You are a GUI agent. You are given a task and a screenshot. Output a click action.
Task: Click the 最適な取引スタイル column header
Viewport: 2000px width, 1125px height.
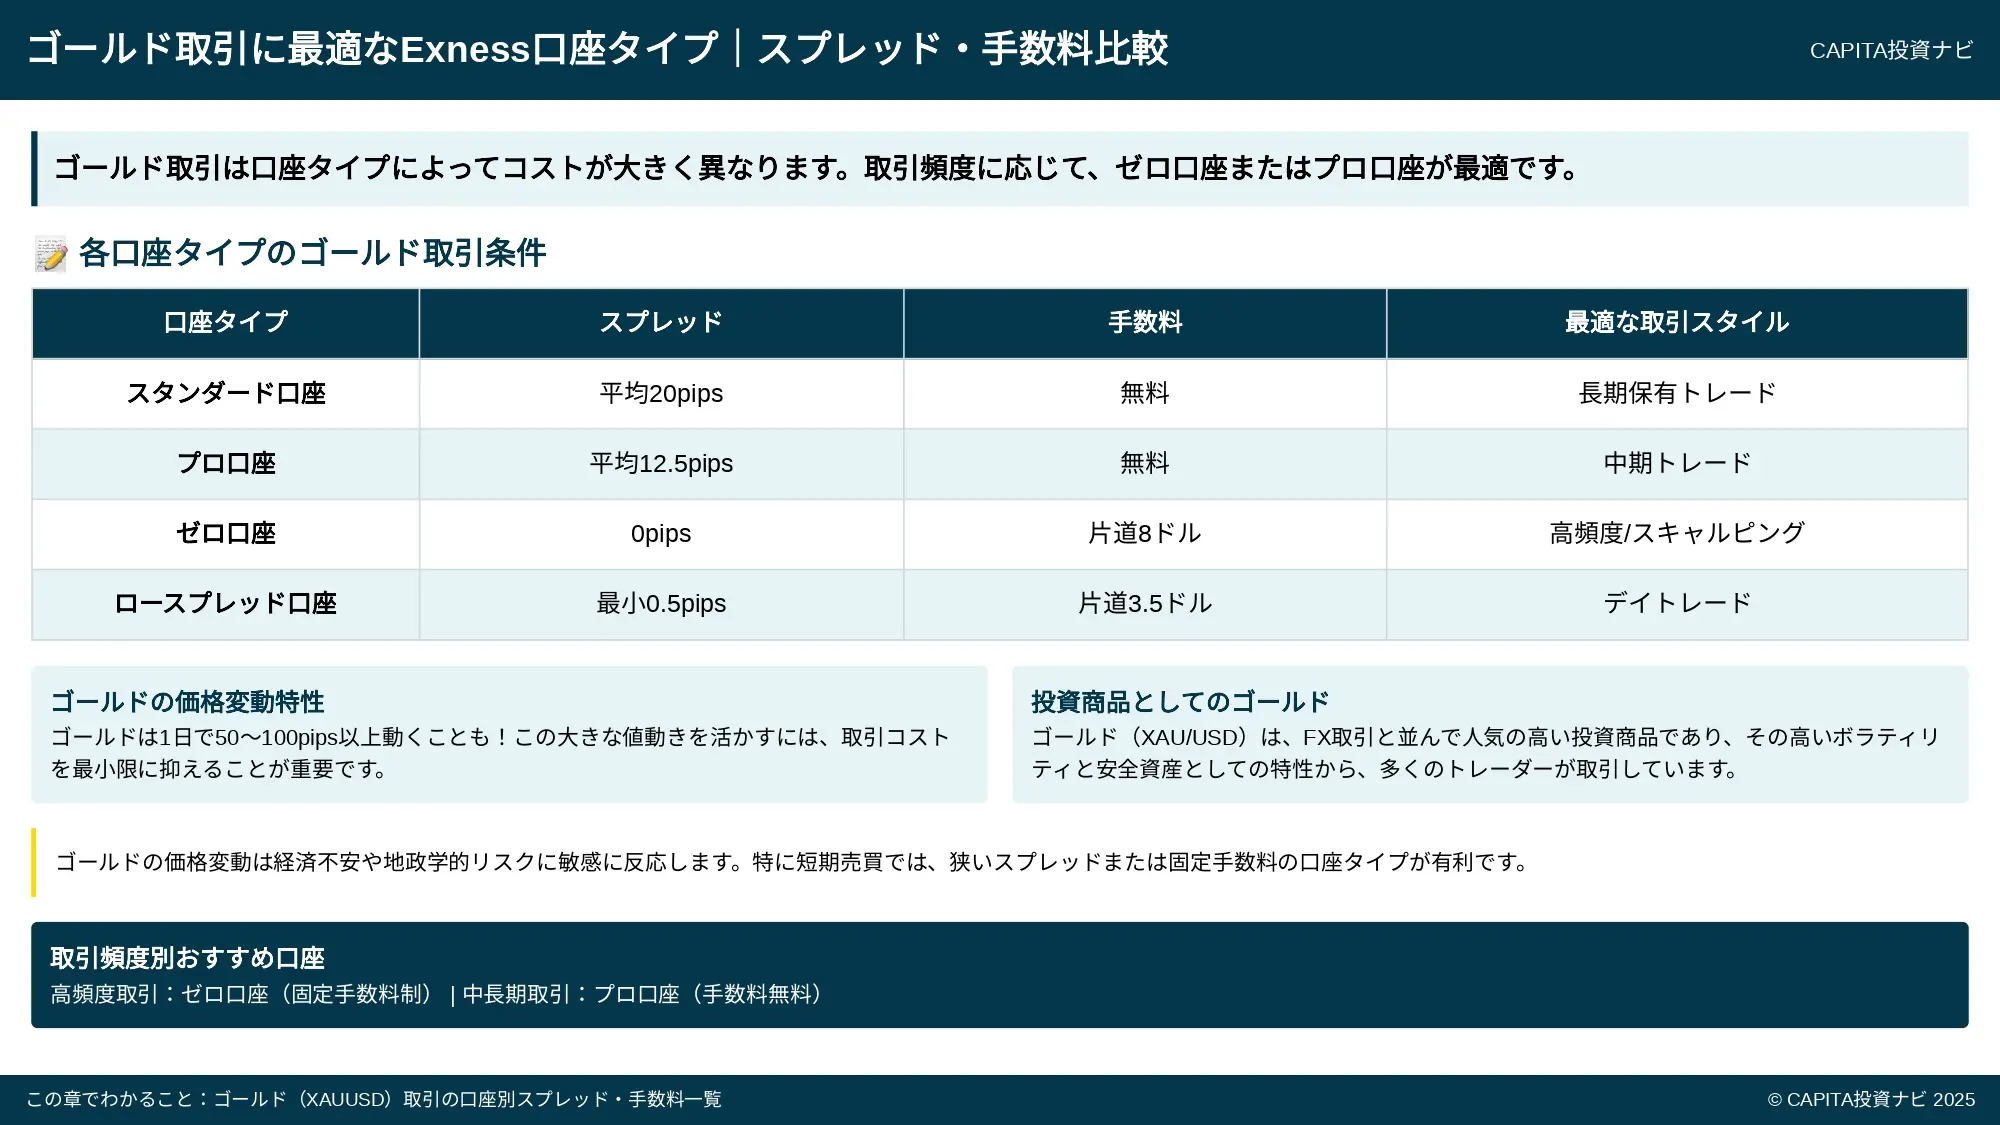(1677, 323)
